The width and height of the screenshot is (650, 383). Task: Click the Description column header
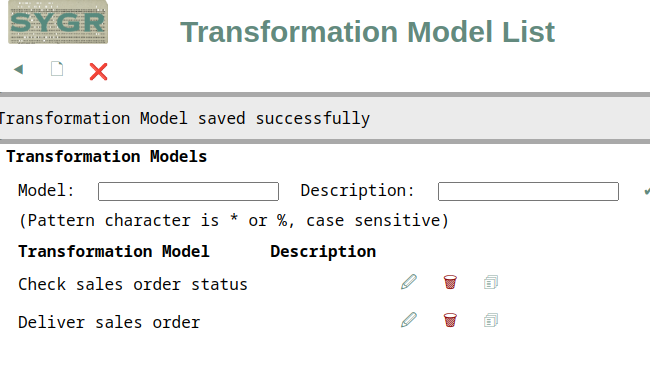point(323,252)
